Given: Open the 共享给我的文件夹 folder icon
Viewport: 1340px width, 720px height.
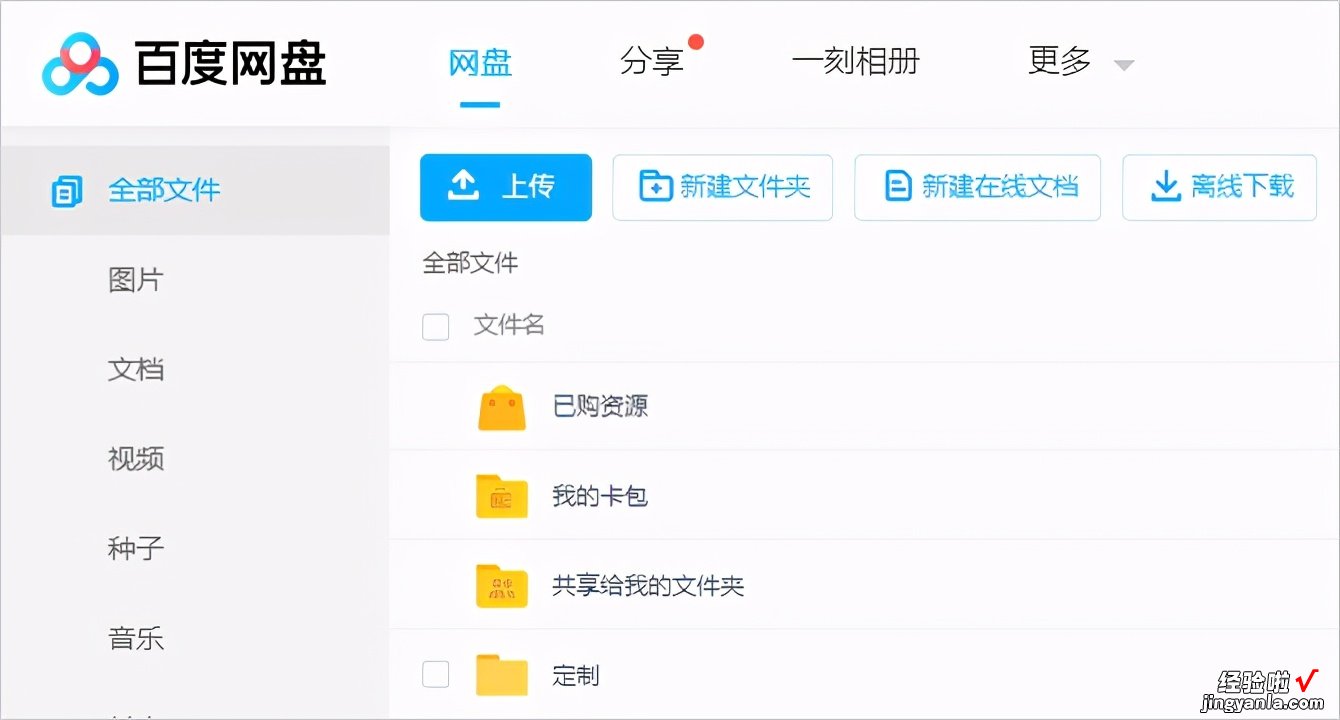Looking at the screenshot, I should coord(502,585).
